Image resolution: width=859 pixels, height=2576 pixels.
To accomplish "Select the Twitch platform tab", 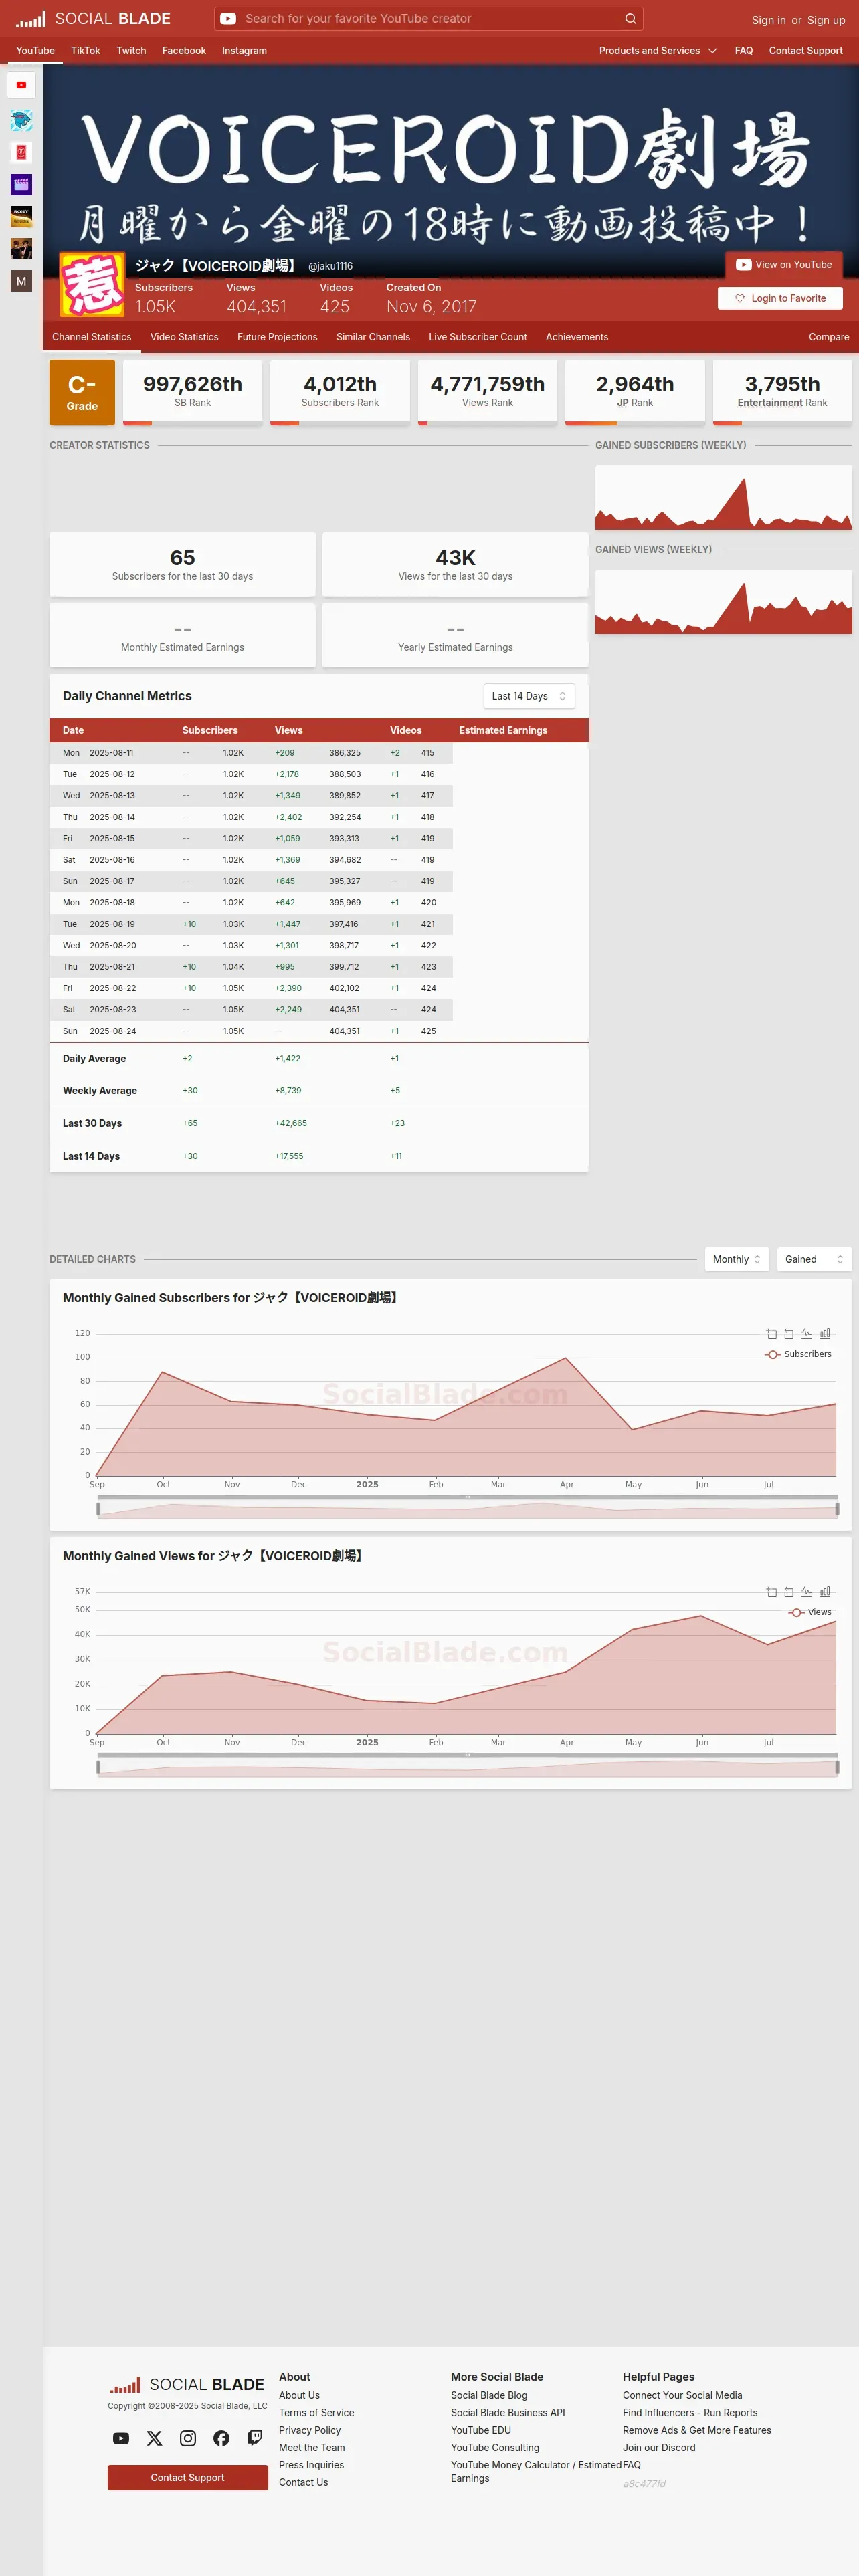I will coord(131,51).
